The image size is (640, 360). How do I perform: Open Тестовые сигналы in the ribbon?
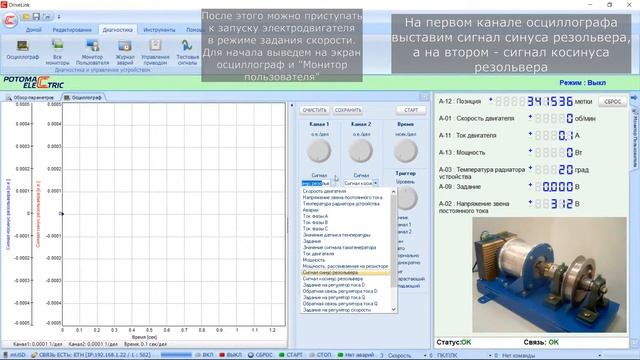(187, 52)
